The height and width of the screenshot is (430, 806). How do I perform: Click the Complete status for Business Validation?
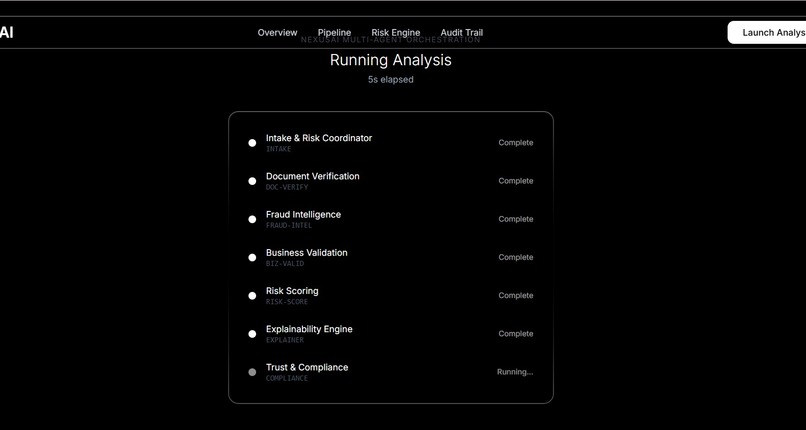tap(516, 257)
